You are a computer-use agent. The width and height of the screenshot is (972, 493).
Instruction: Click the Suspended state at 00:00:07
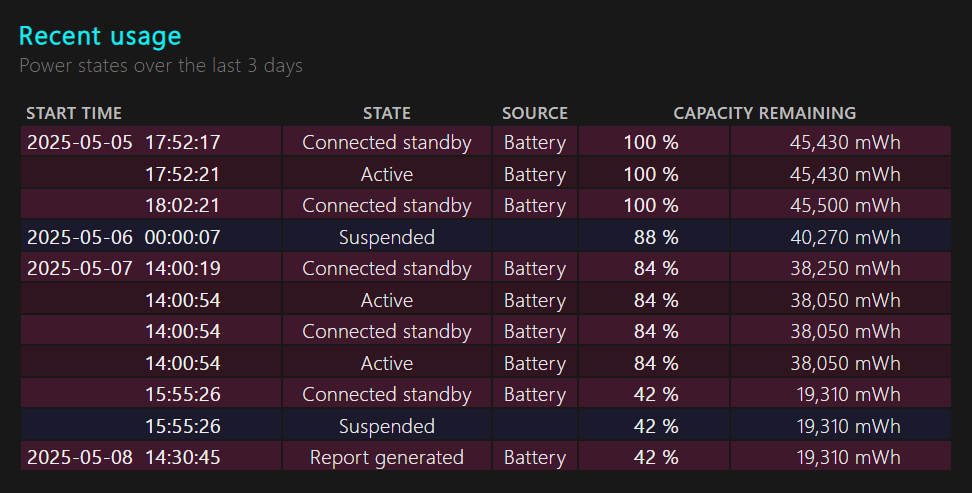pos(386,237)
